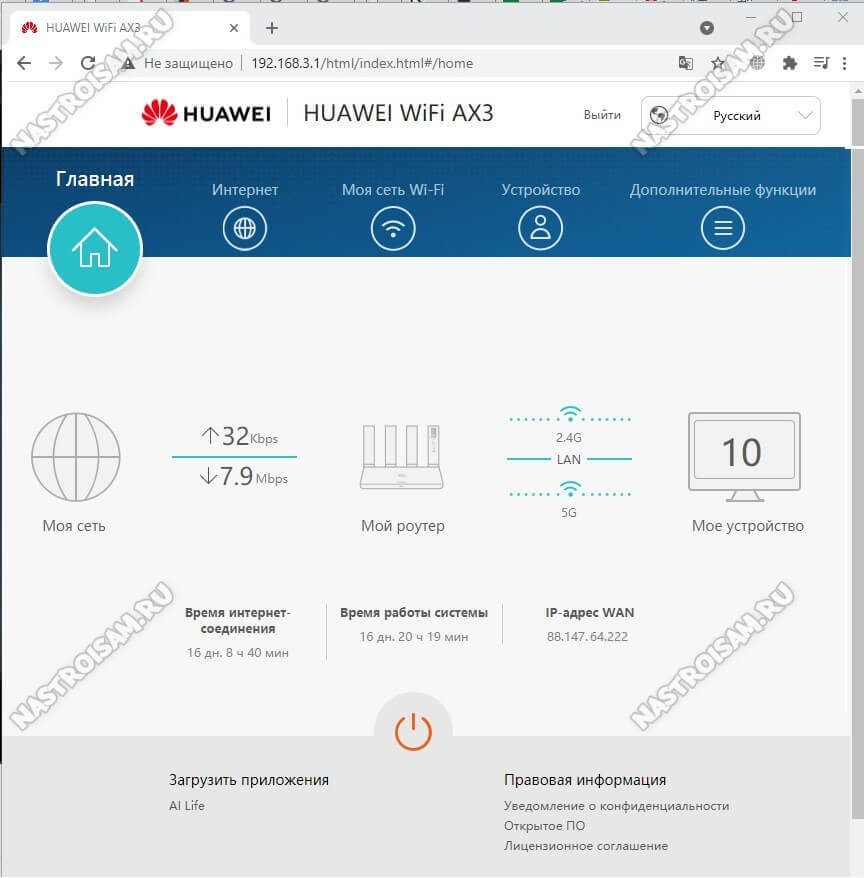Bookmark the page with the star icon
The width and height of the screenshot is (864, 878).
pyautogui.click(x=717, y=63)
